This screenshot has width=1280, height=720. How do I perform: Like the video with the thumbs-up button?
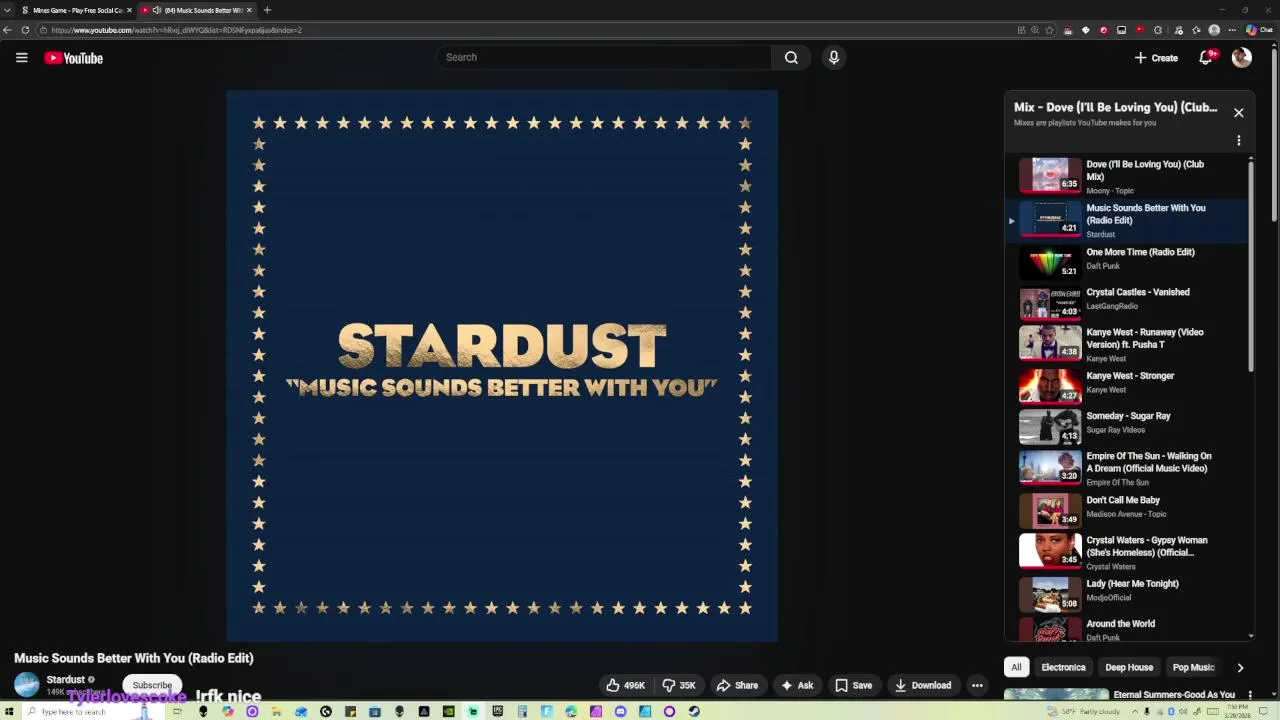[626, 685]
